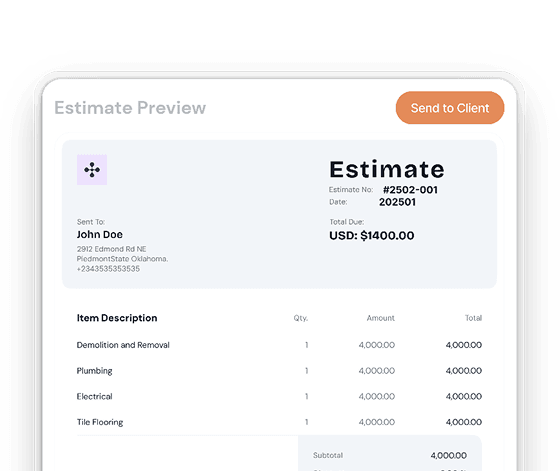560x471 pixels.
Task: Select the Electrical line item
Action: pyautogui.click(x=279, y=396)
